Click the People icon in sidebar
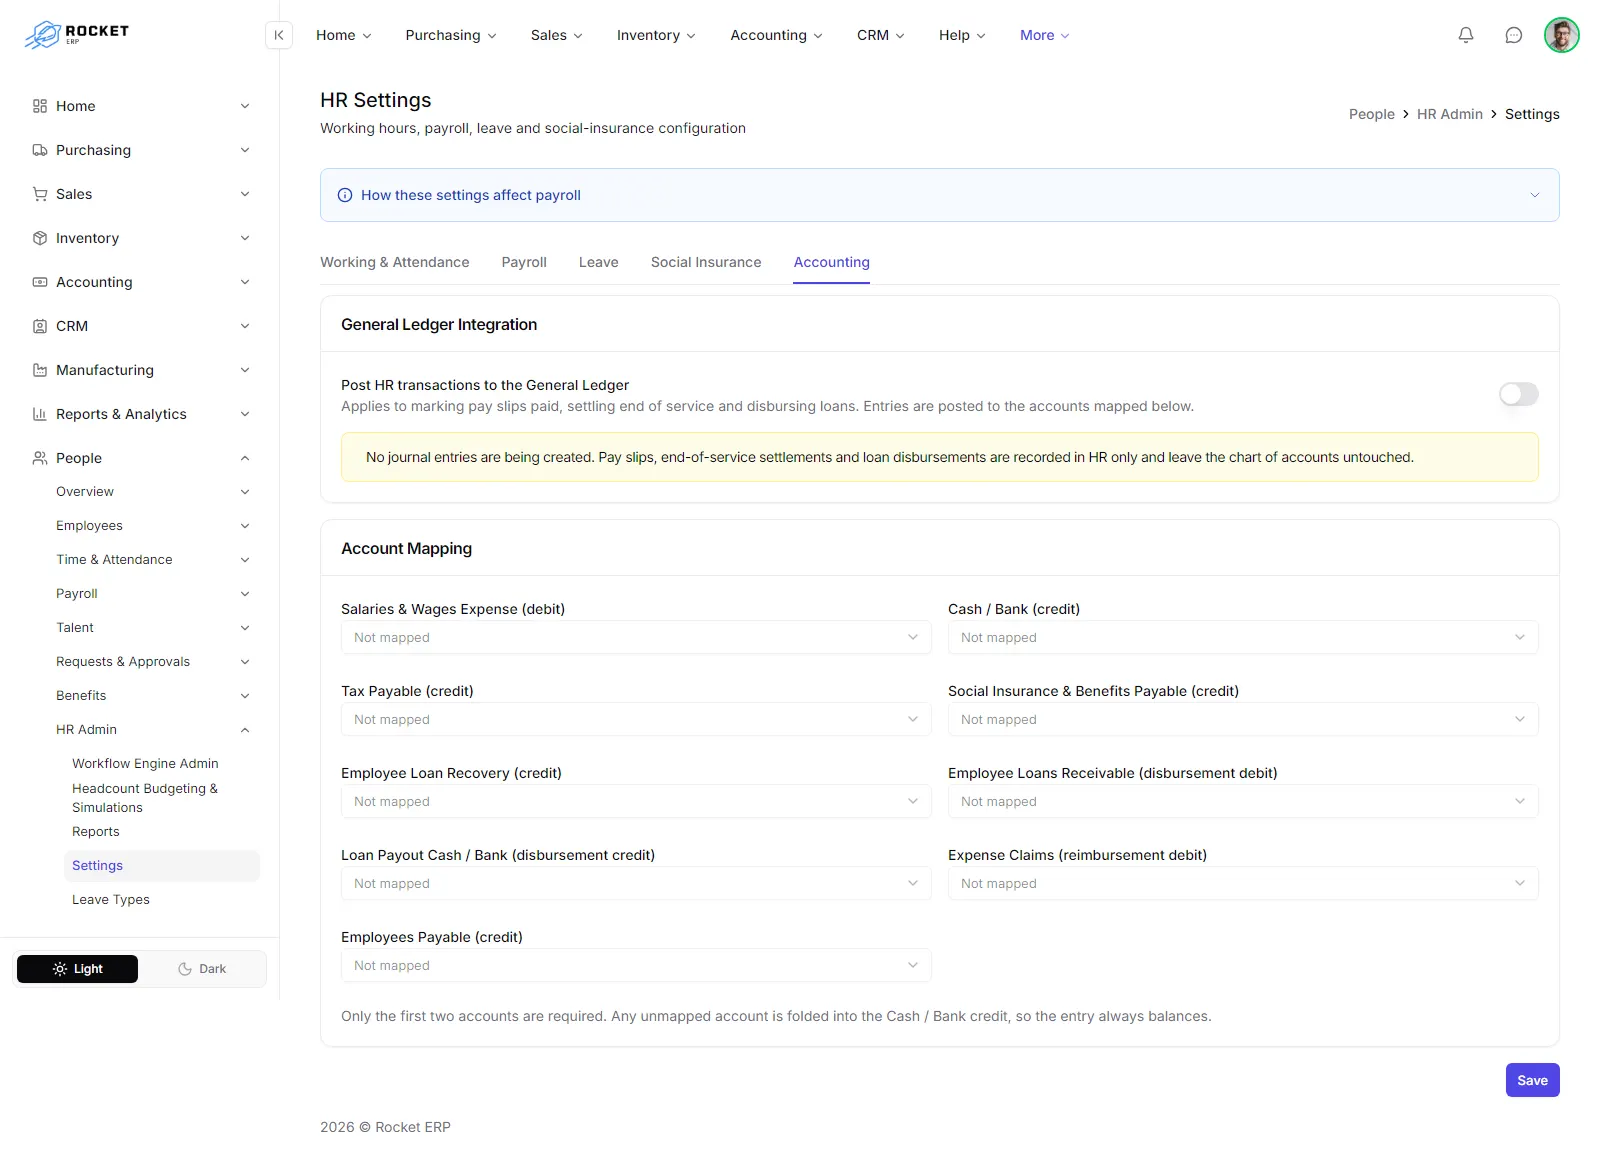Screen dimensions: 1600x1157 coord(40,458)
